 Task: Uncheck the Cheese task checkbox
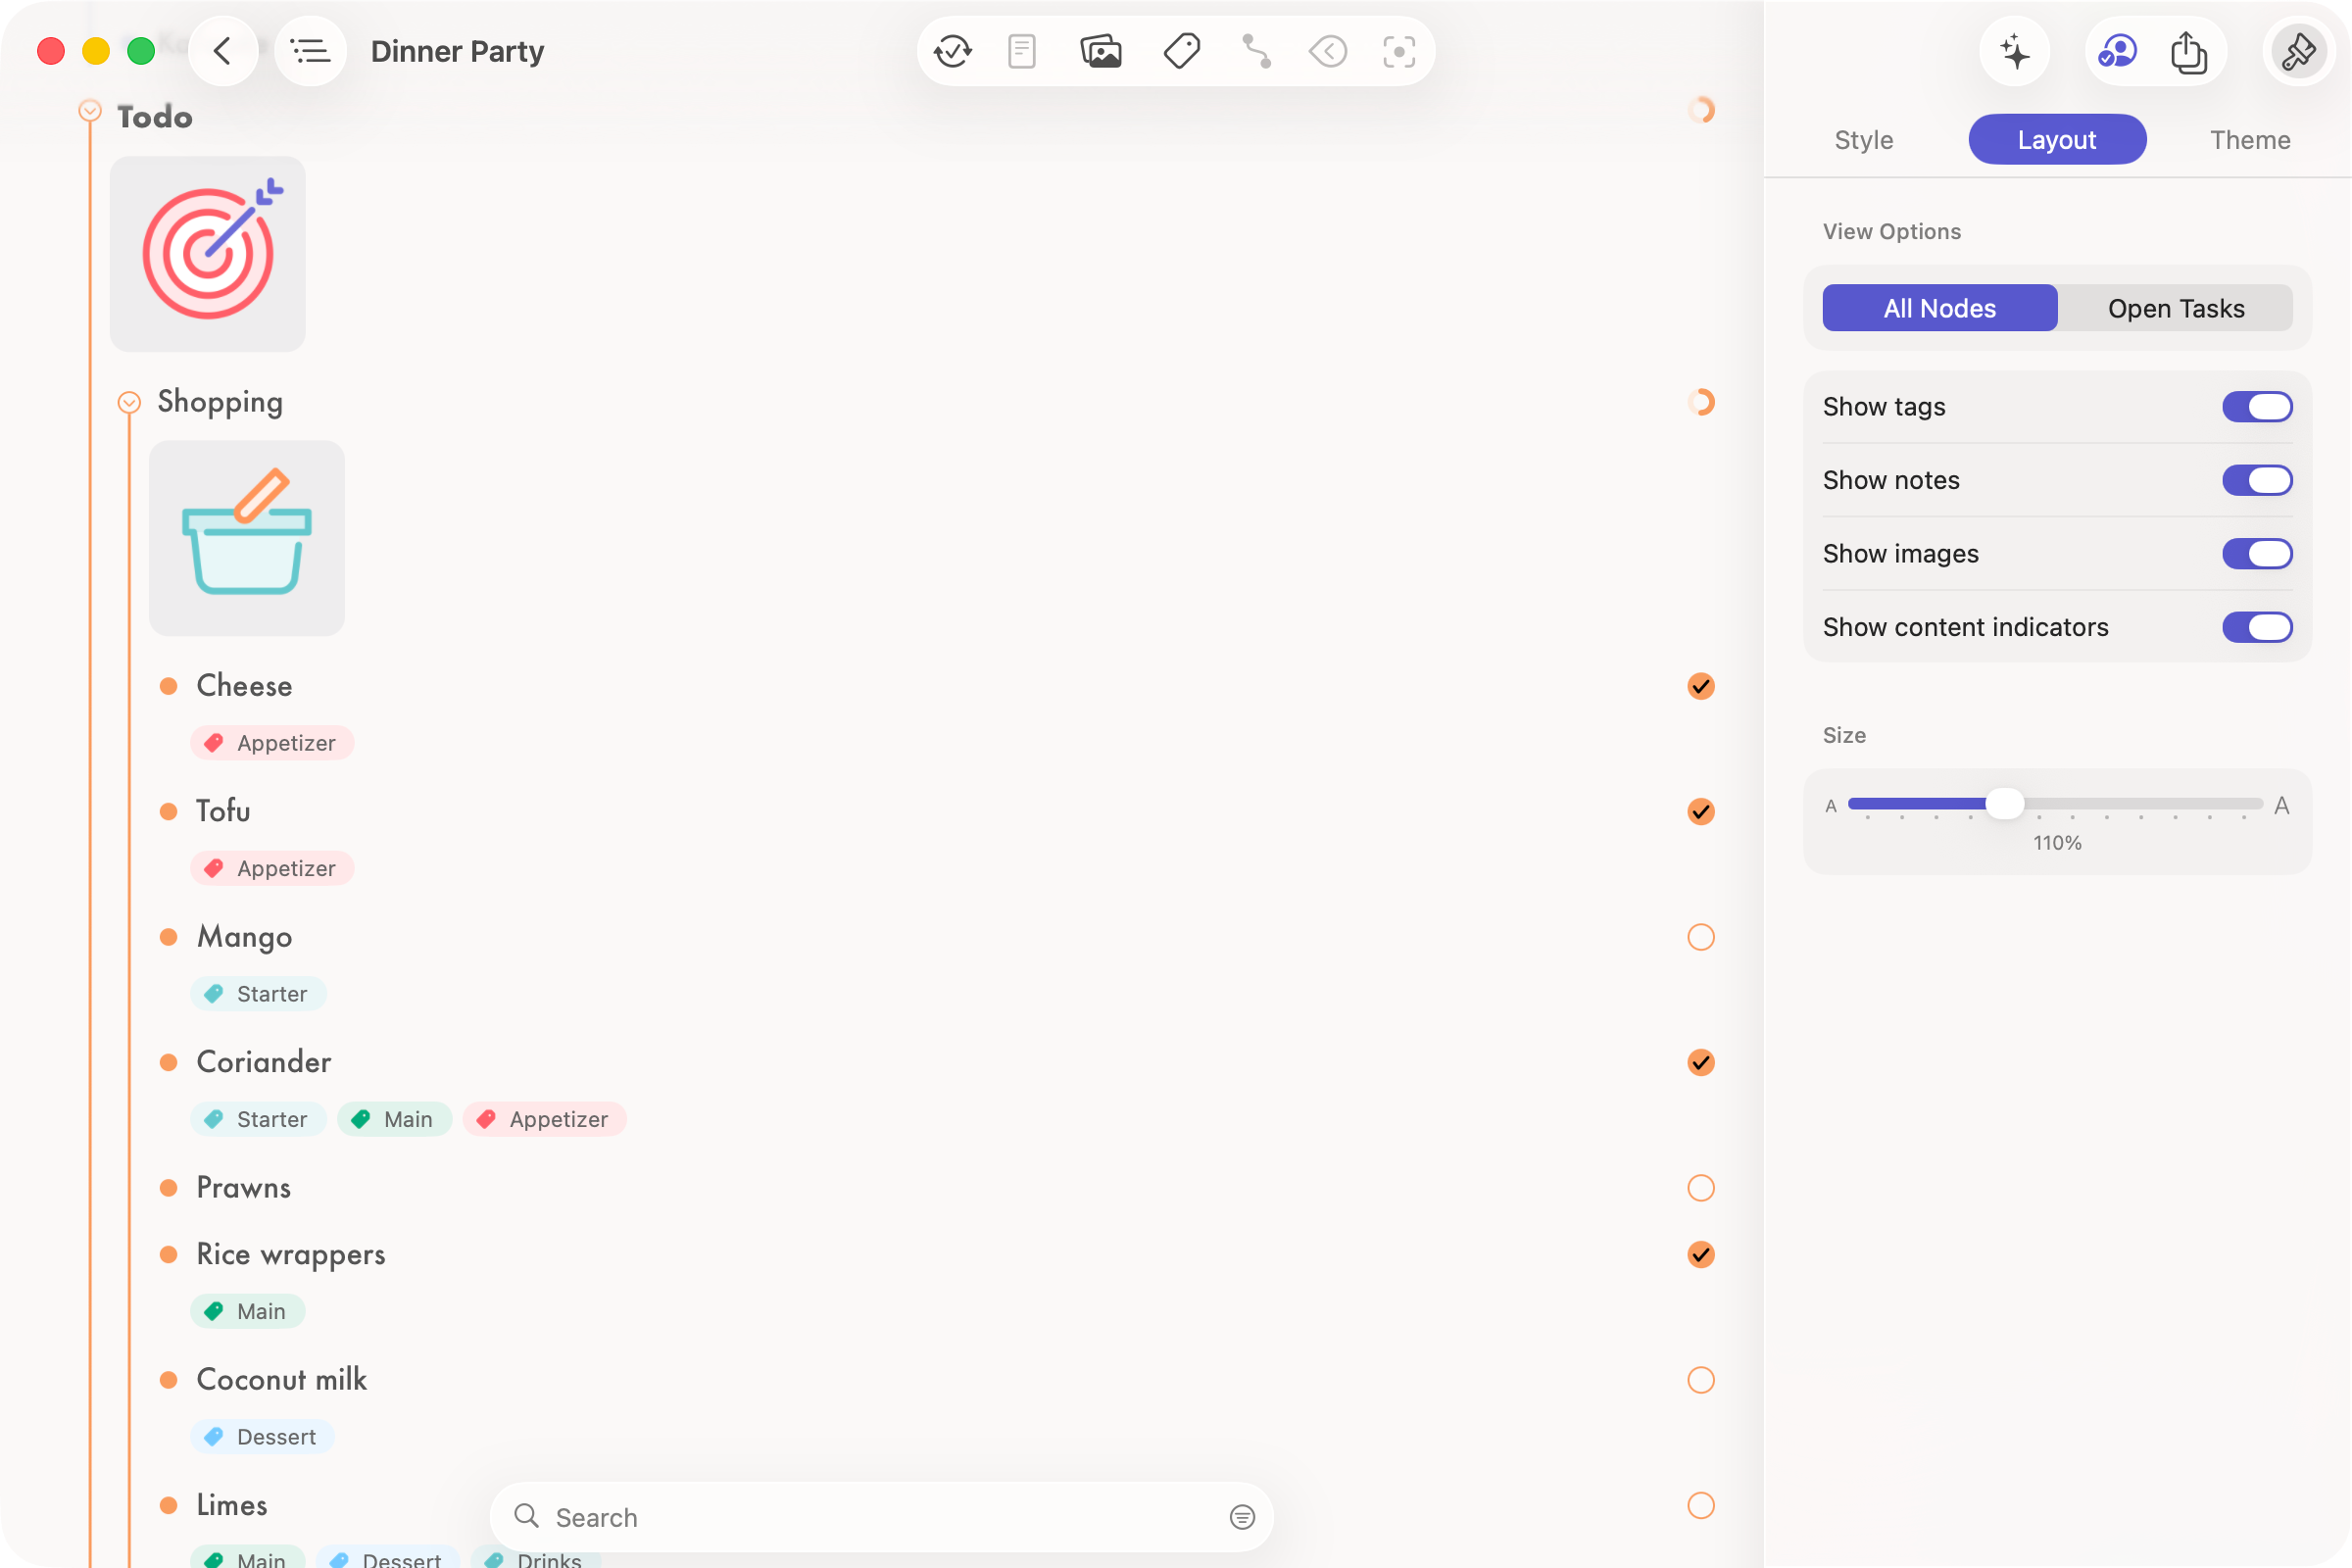click(1700, 686)
